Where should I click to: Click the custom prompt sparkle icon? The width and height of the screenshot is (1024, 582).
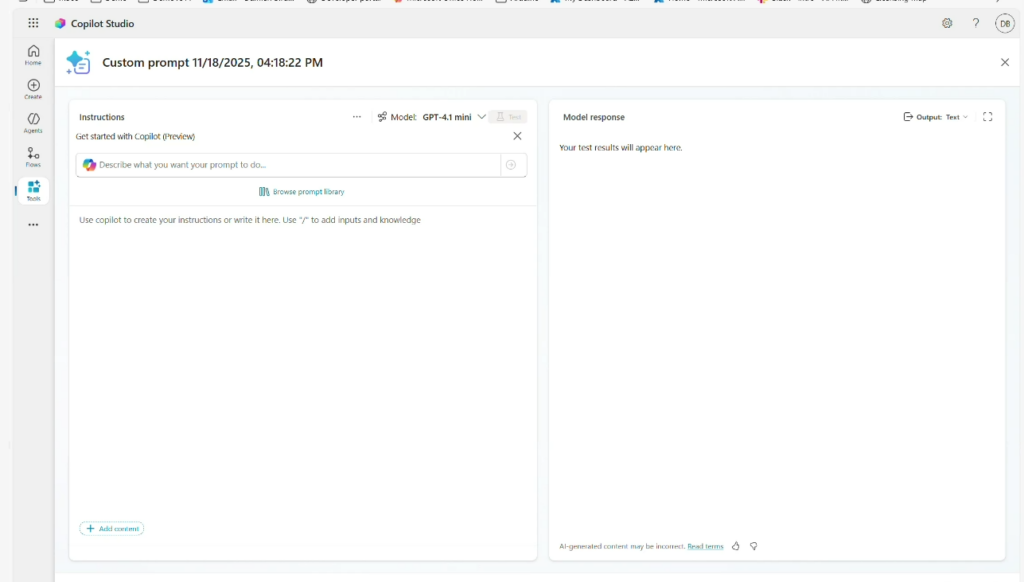coord(78,63)
